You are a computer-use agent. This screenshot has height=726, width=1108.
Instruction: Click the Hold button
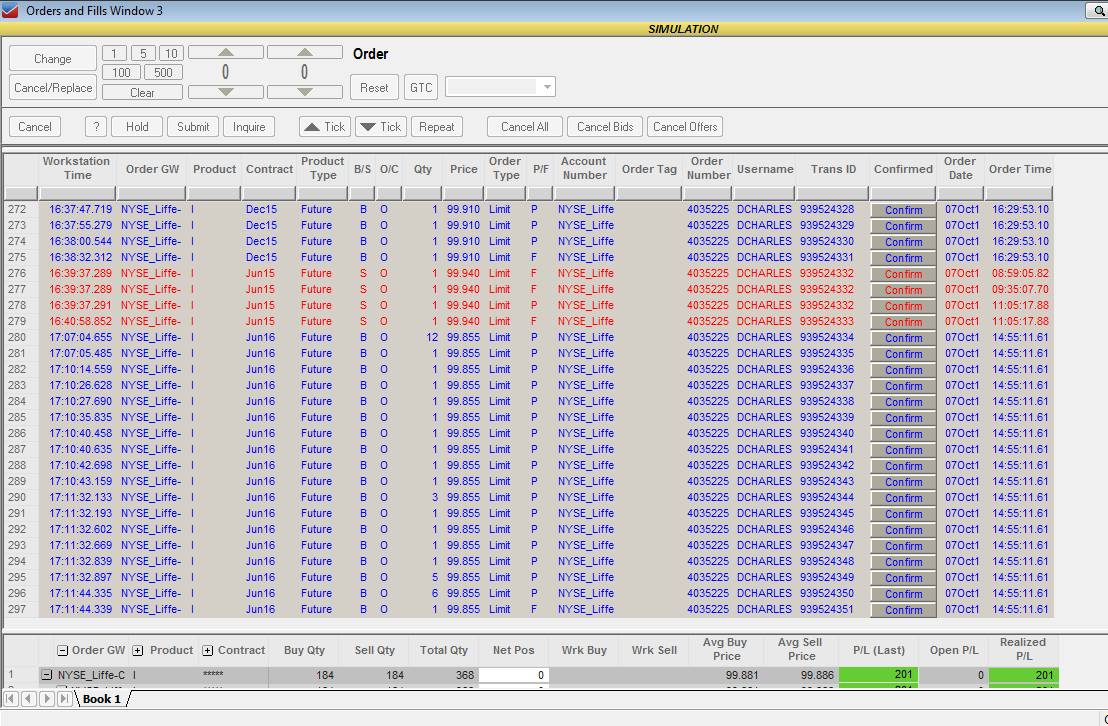tap(137, 127)
